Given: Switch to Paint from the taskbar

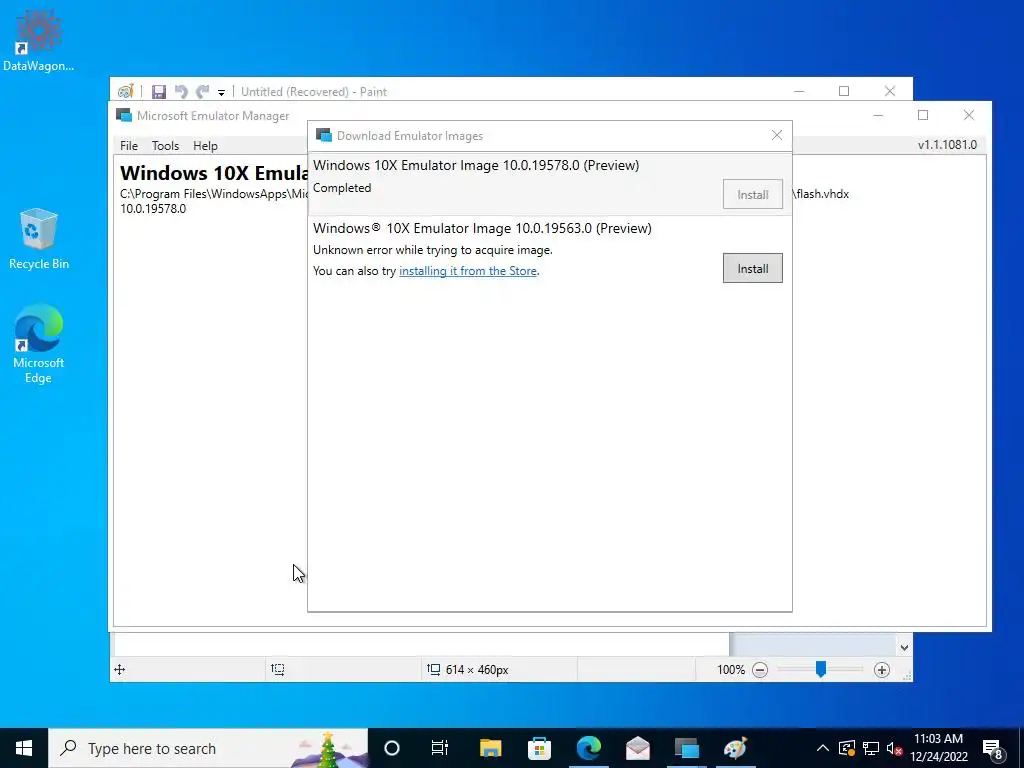Looking at the screenshot, I should coord(735,748).
